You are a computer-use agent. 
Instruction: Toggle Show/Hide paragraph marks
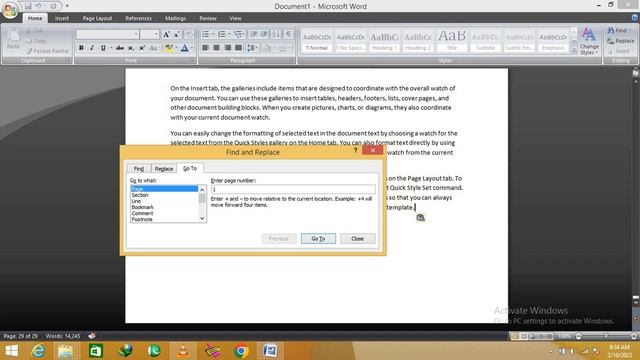288,34
